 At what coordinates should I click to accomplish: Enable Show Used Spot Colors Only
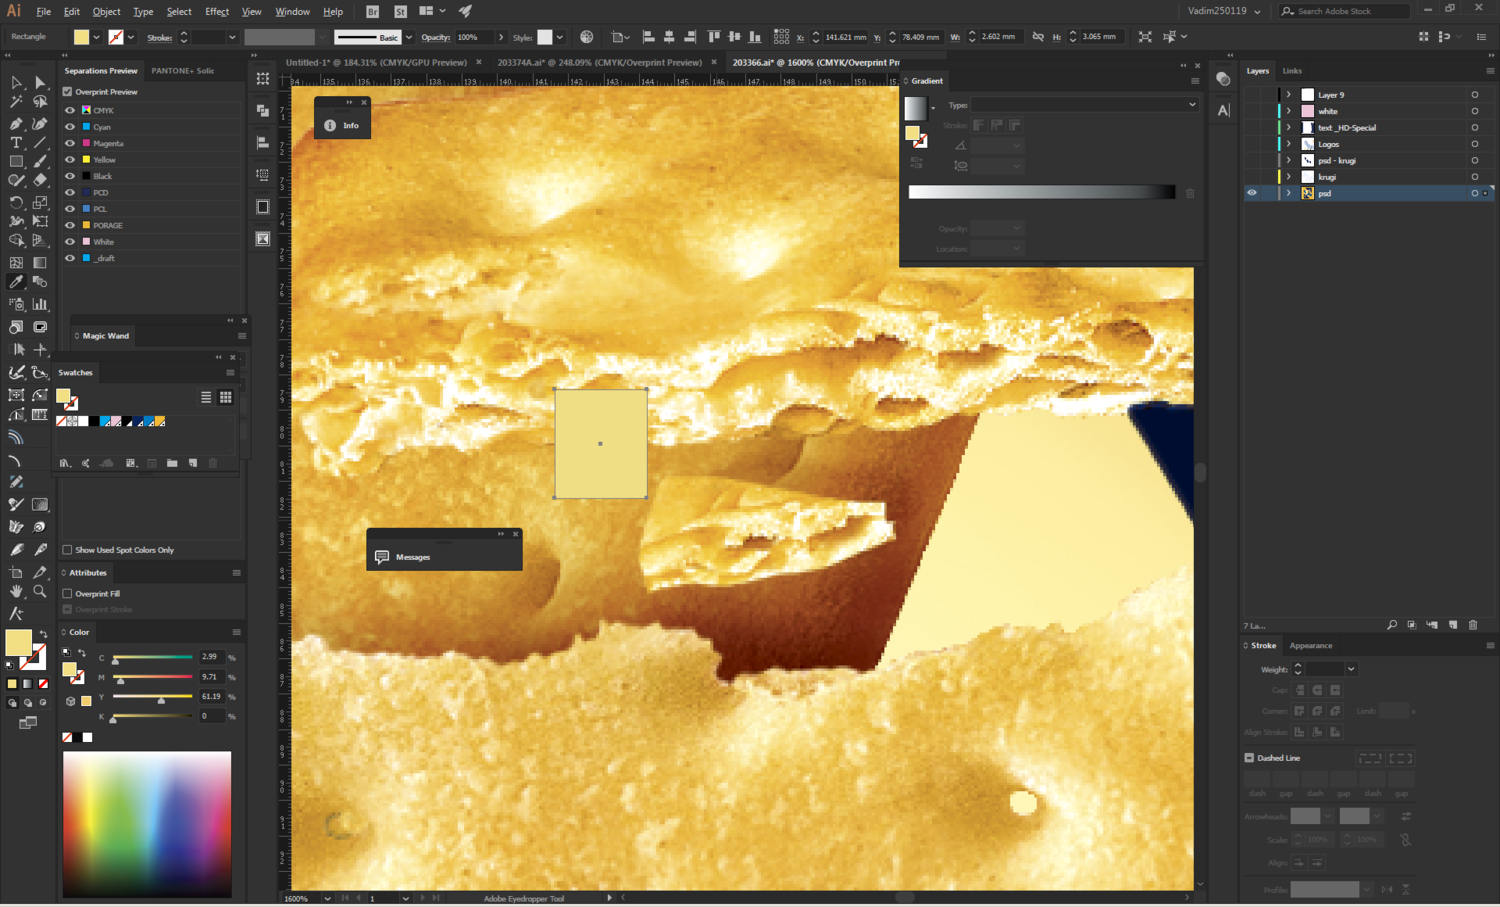[68, 550]
